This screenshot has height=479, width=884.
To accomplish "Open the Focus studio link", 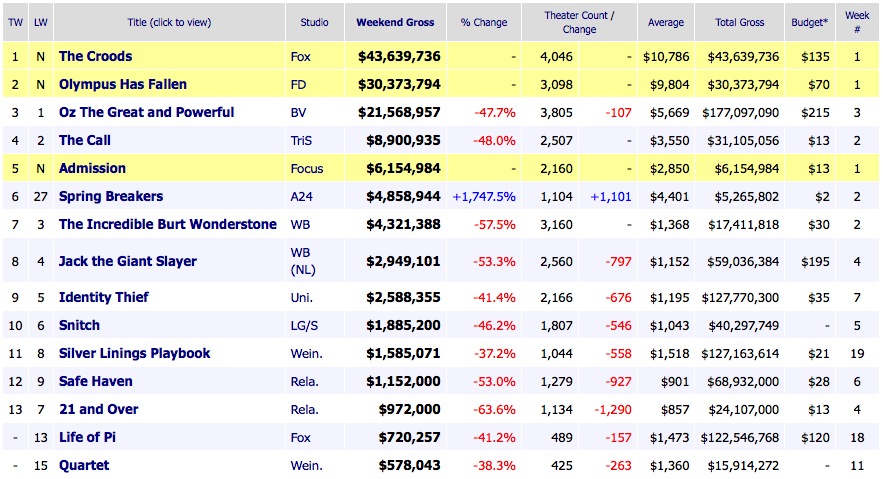I will click(305, 168).
